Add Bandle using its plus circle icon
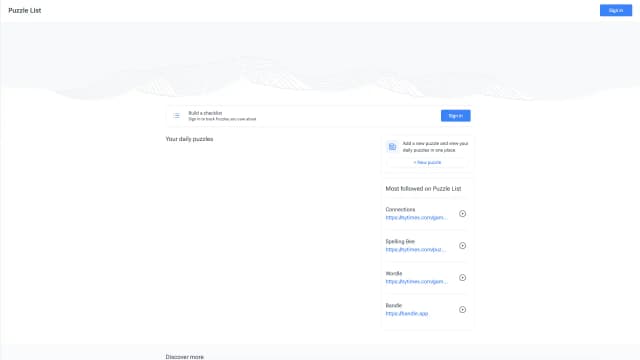The height and width of the screenshot is (360, 640). click(462, 309)
